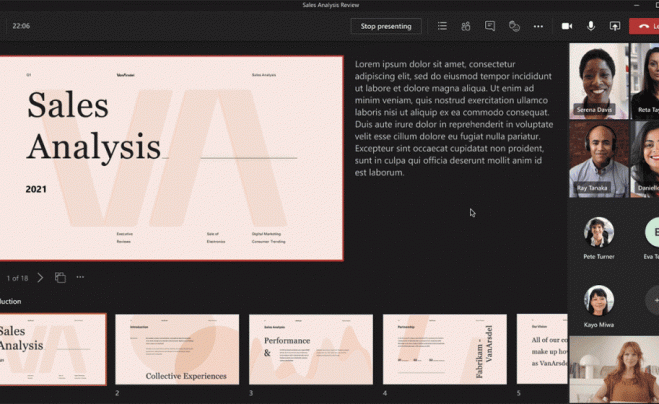This screenshot has height=404, width=659.
Task: Open the slide grid view icon
Action: [60, 277]
